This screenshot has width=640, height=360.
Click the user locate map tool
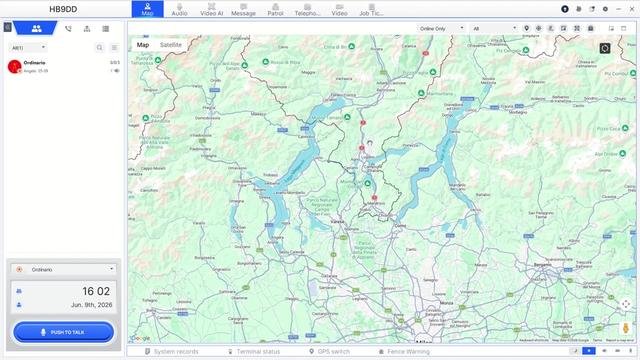[551, 28]
